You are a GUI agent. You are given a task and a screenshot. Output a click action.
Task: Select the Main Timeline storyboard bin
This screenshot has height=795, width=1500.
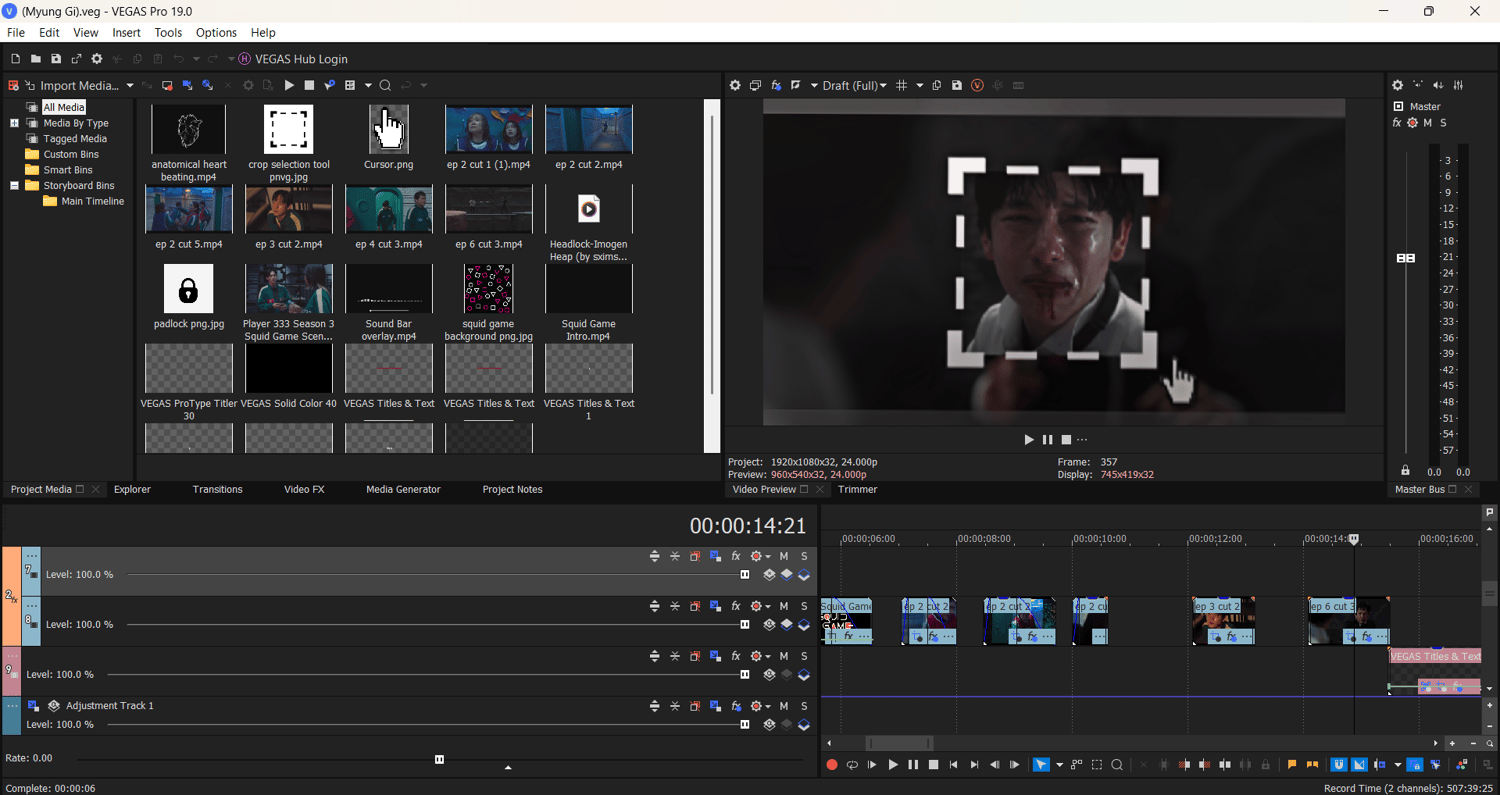pos(93,201)
